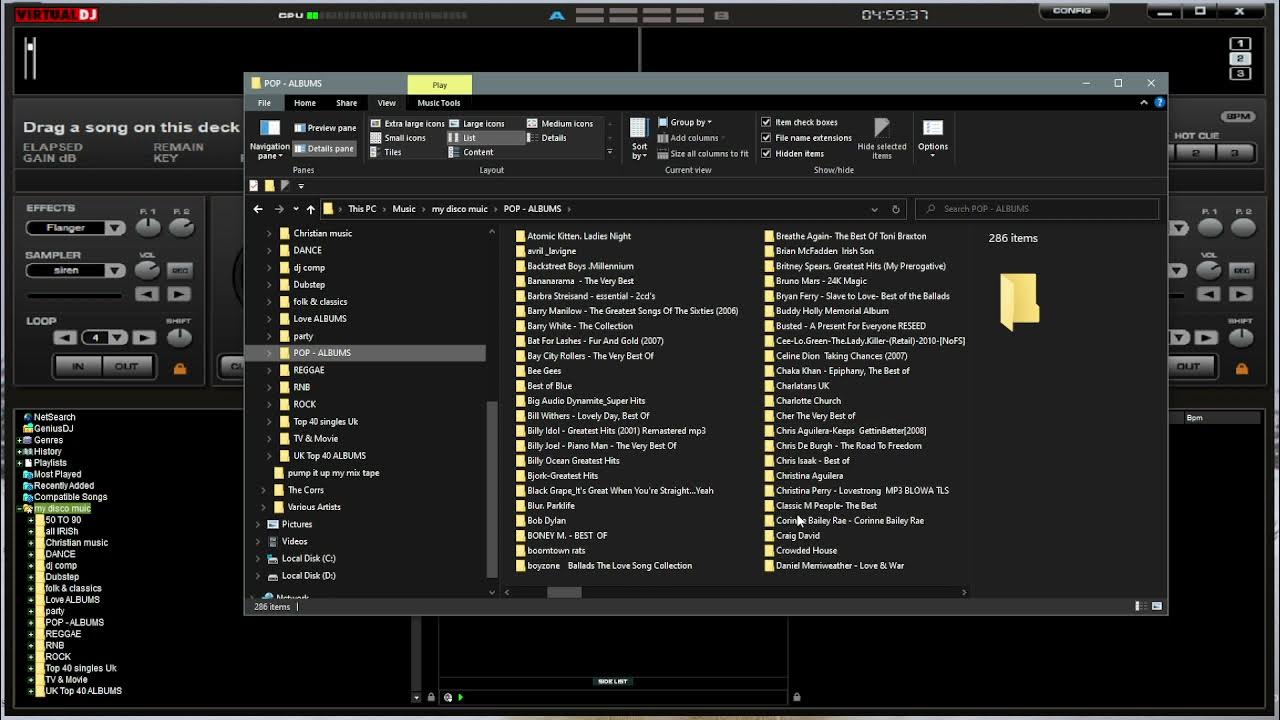Toggle the Preview pane button
Image resolution: width=1280 pixels, height=720 pixels.
pyautogui.click(x=325, y=128)
